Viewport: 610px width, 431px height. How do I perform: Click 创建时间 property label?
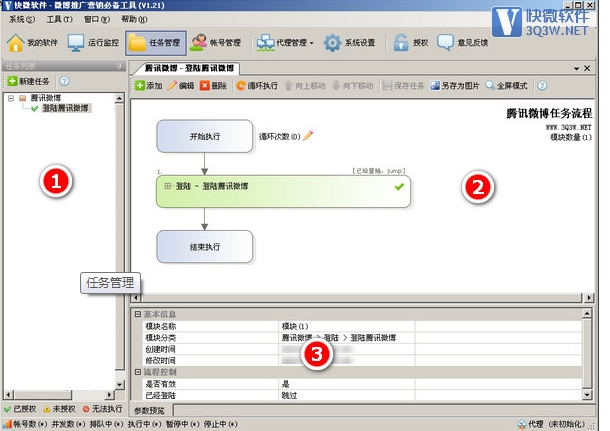tap(160, 349)
